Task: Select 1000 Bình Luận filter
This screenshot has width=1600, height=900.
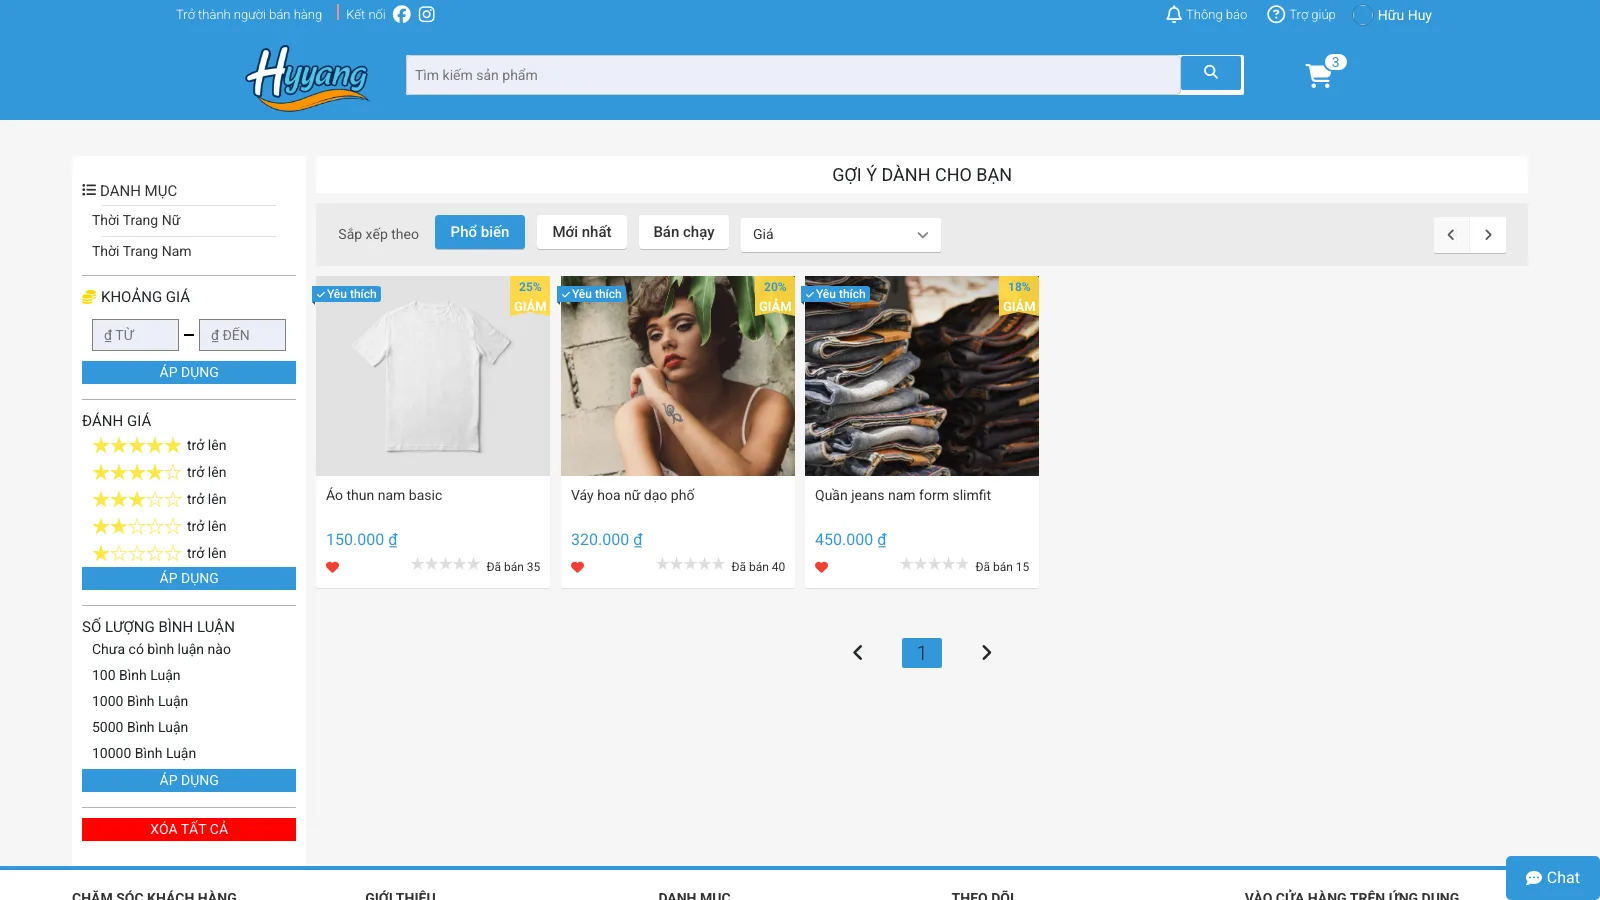Action: (140, 701)
